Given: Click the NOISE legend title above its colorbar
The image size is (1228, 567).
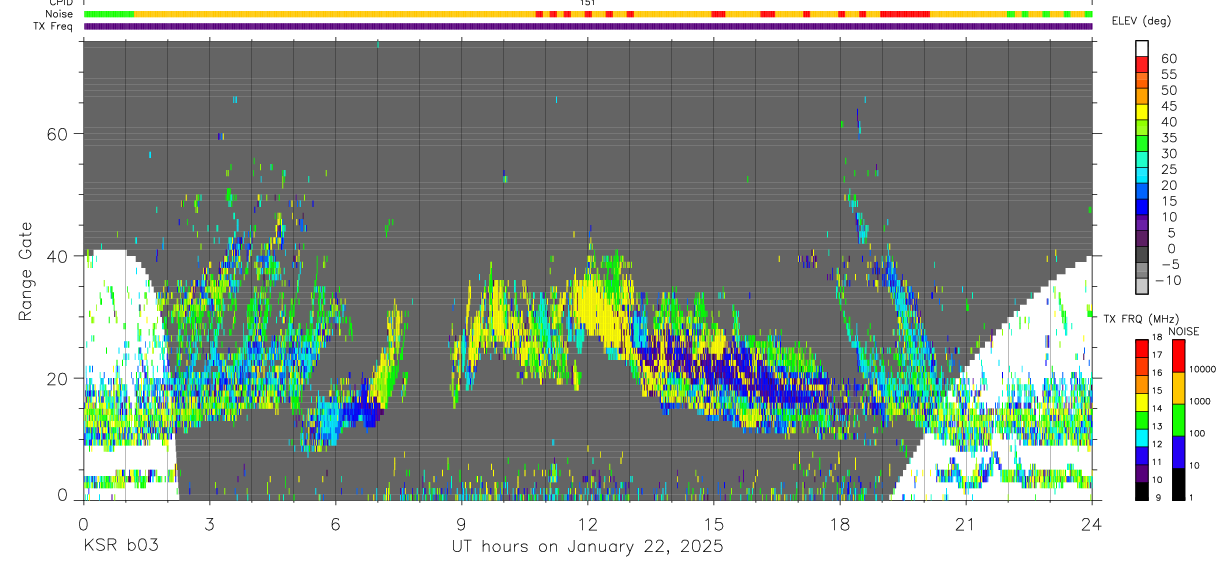Looking at the screenshot, I should (1183, 331).
